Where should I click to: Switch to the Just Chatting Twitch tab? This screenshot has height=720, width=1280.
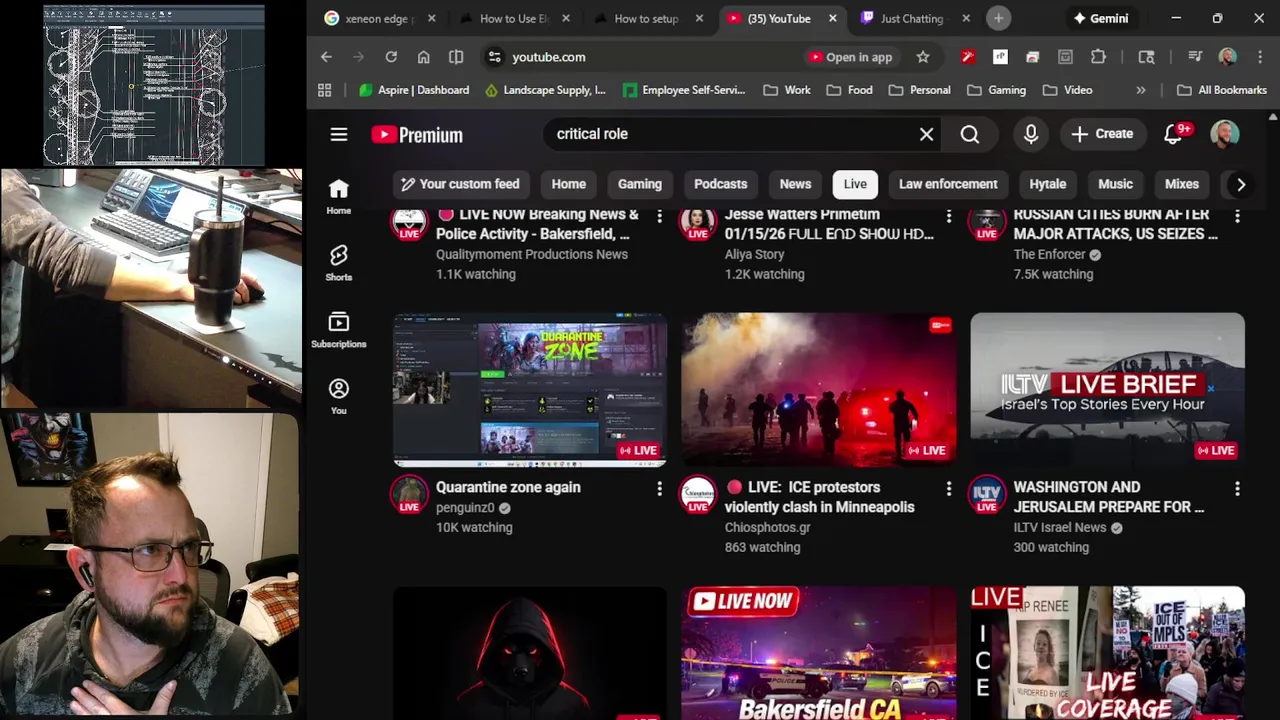(915, 18)
